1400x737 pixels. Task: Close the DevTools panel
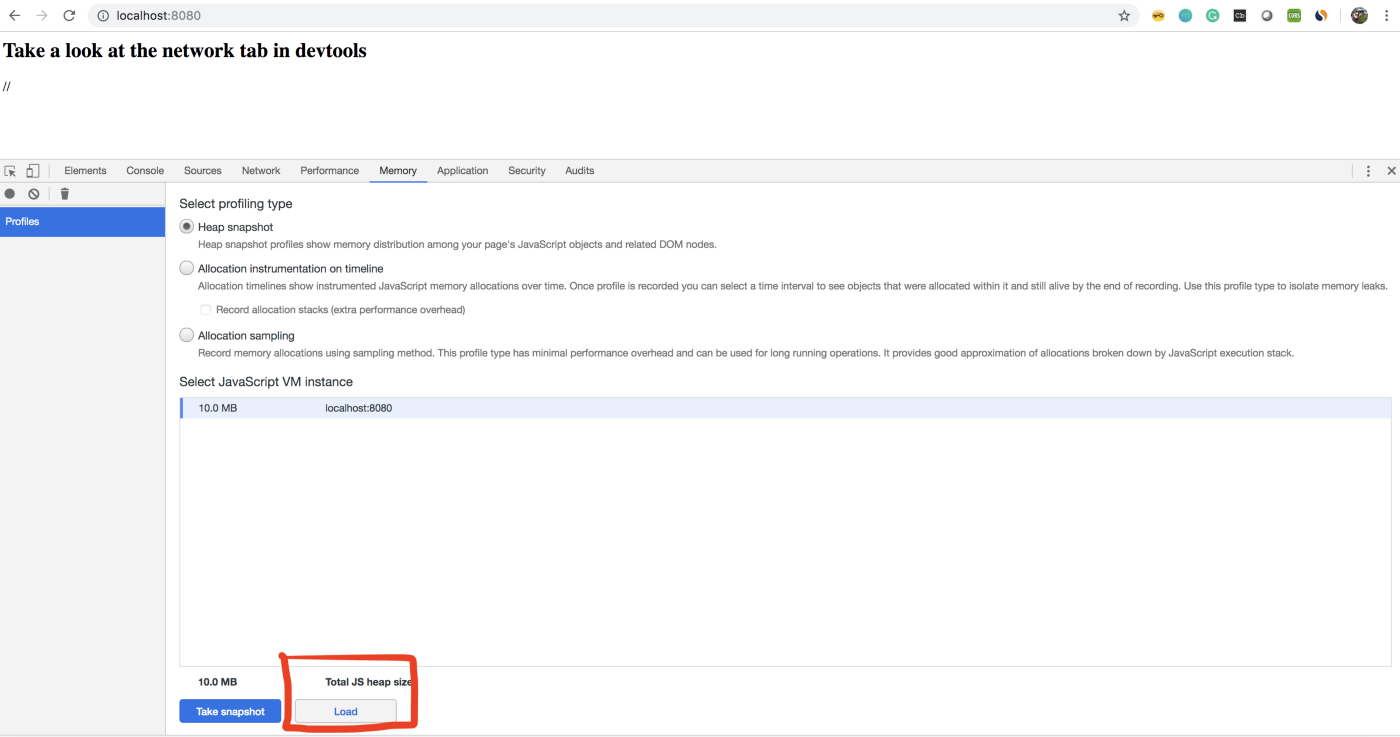(1391, 171)
